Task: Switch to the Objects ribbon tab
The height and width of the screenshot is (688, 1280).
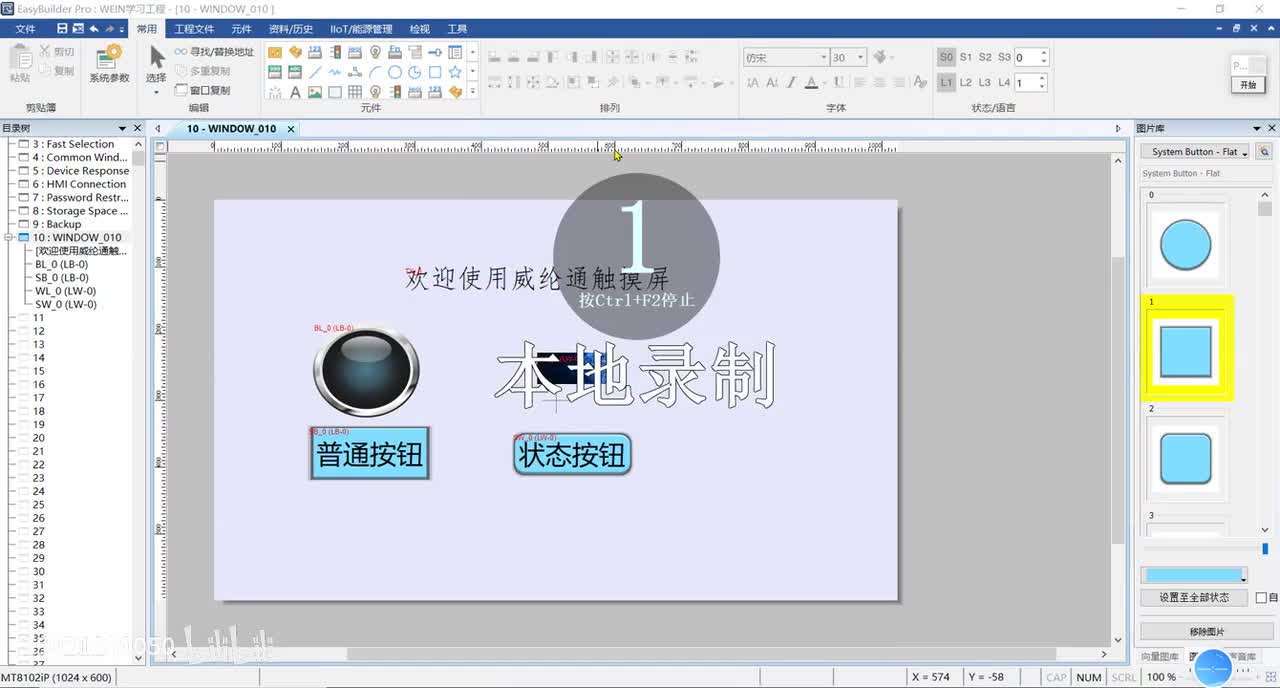Action: [x=241, y=29]
